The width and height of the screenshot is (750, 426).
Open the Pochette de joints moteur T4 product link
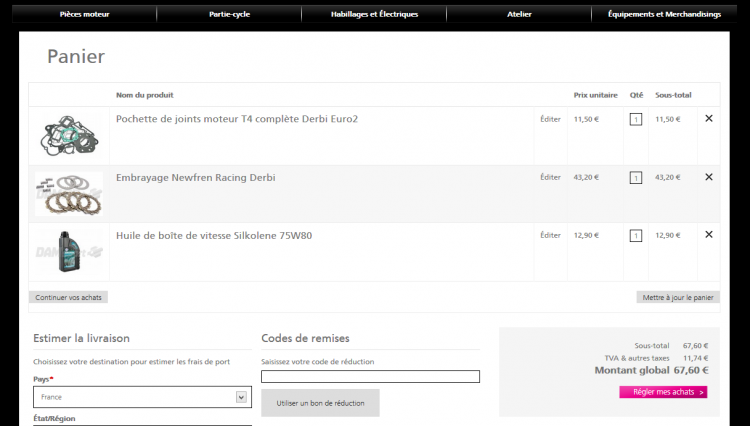pos(237,119)
